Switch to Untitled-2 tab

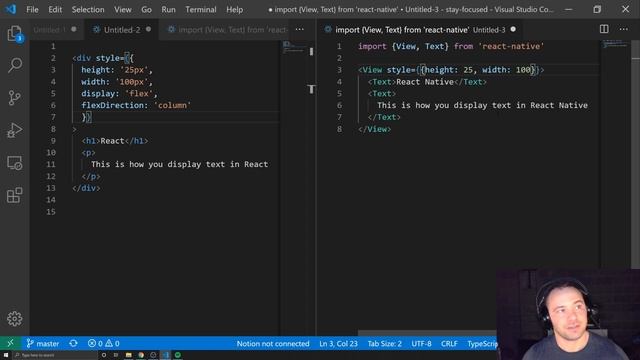[x=122, y=29]
